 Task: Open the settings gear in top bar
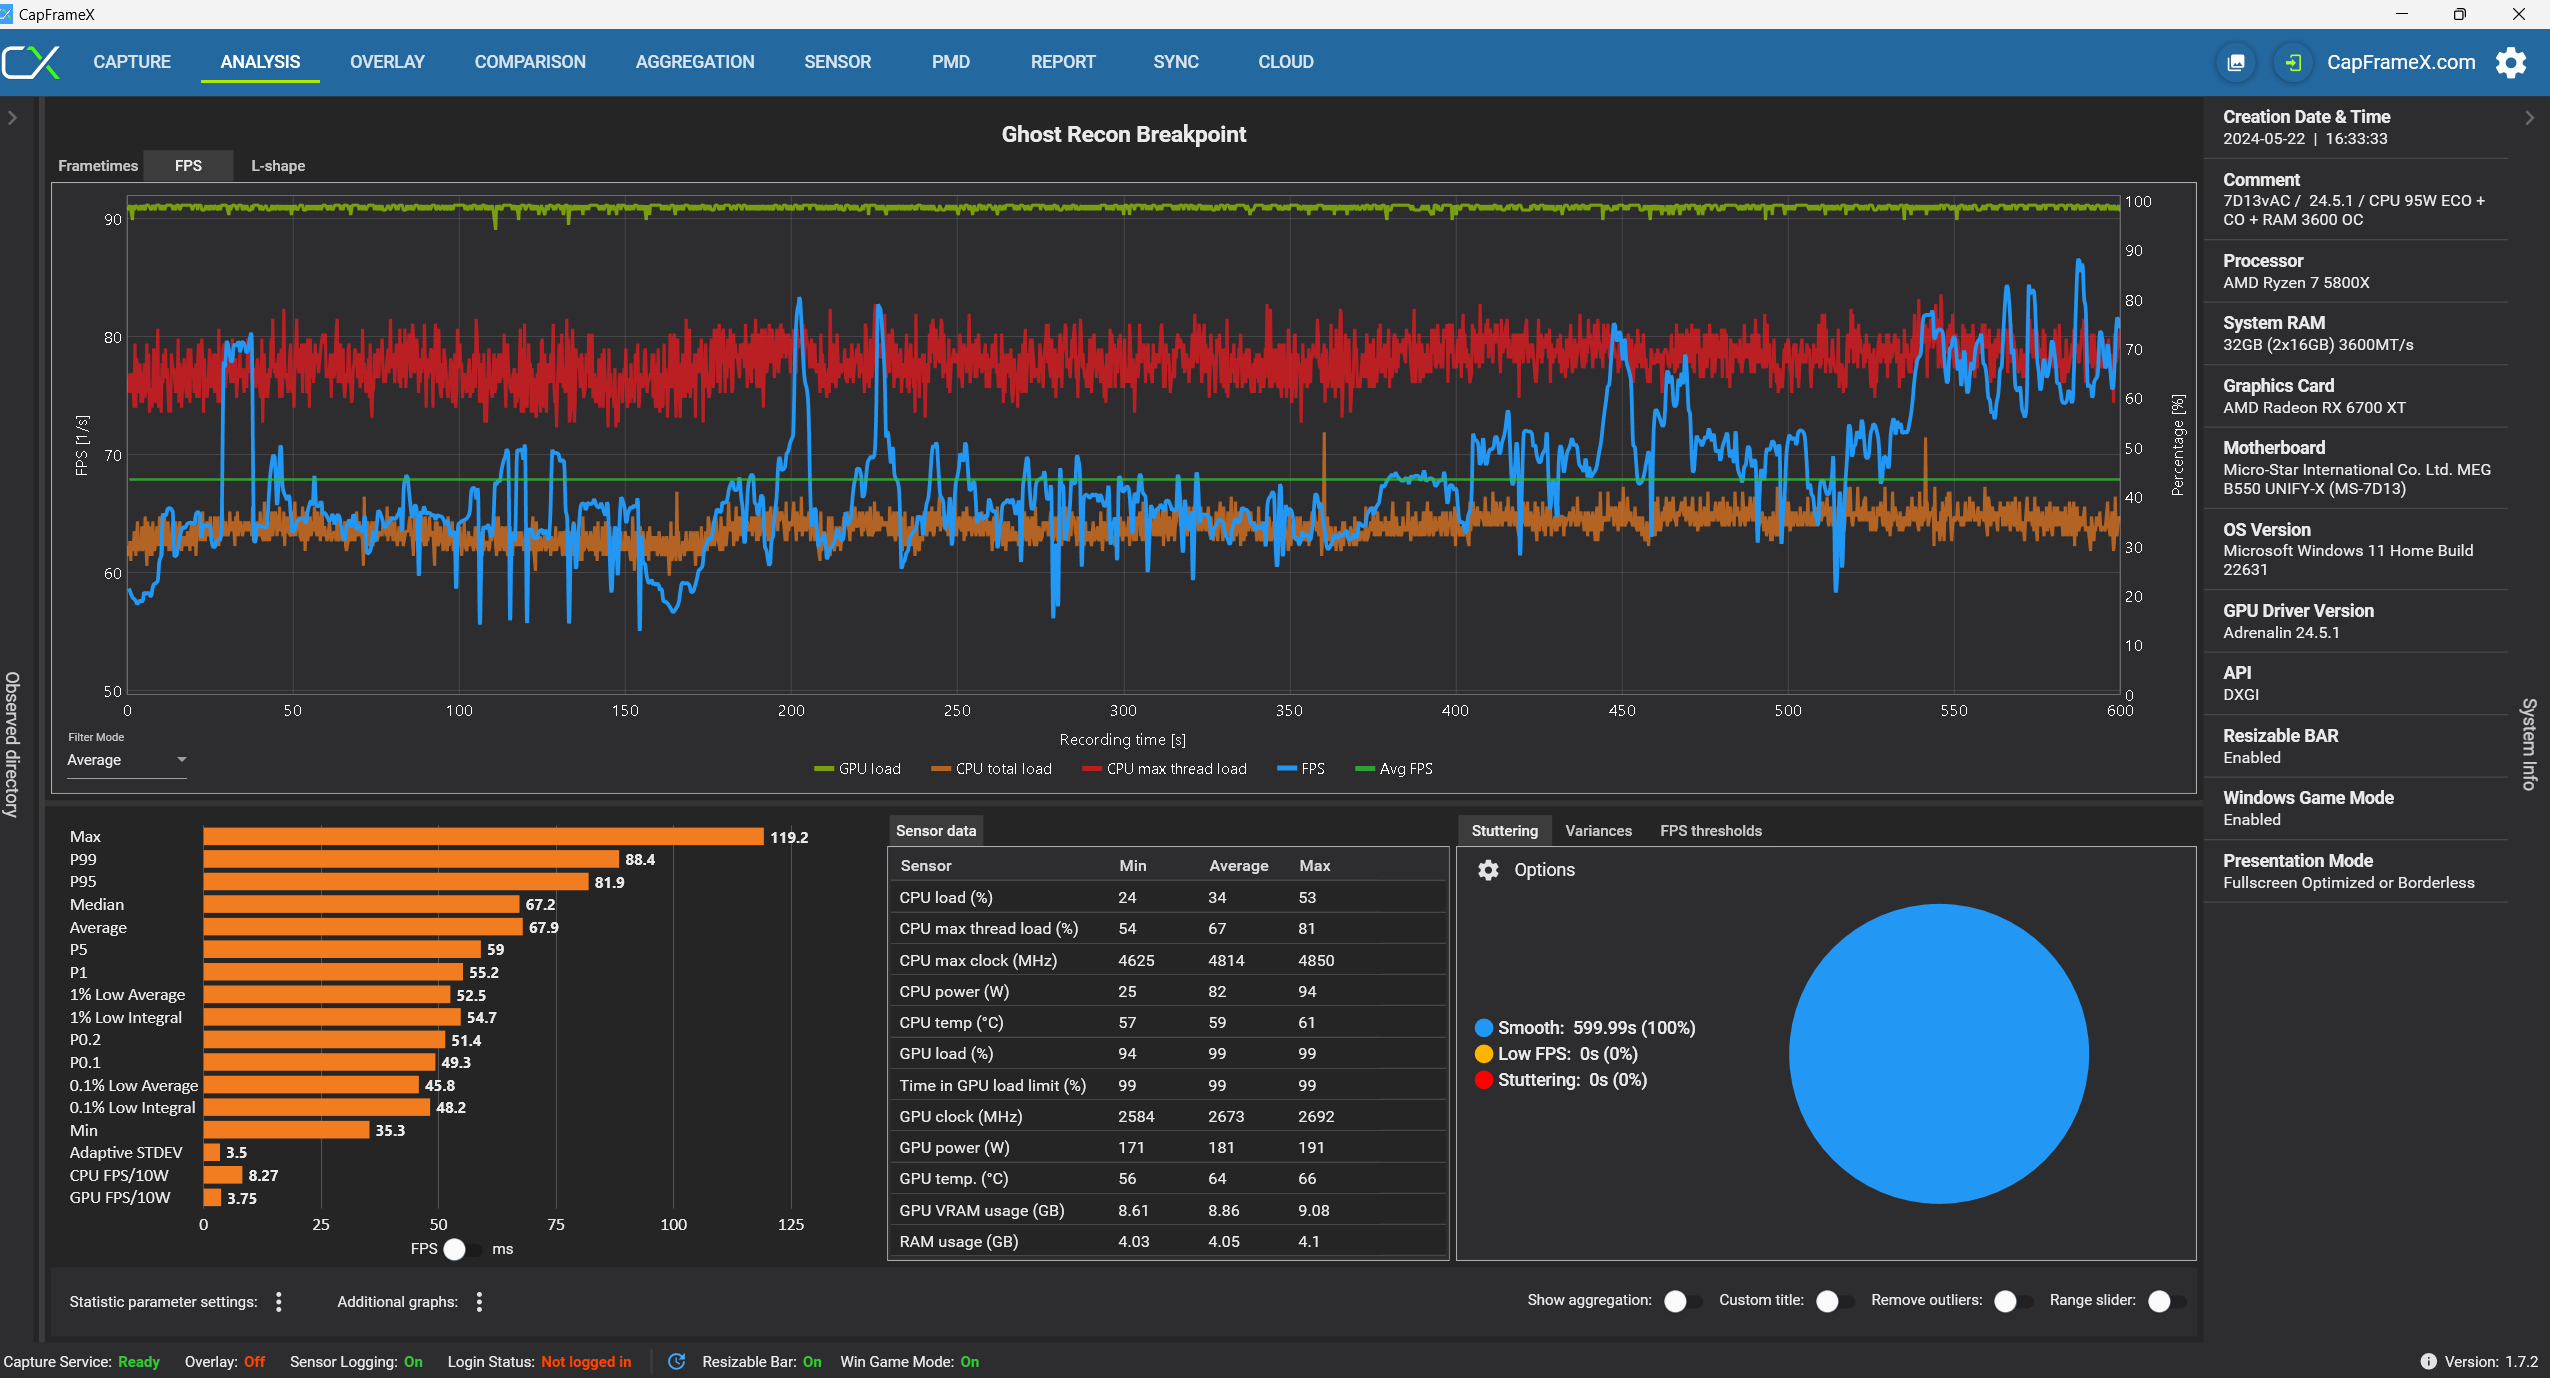(2511, 62)
